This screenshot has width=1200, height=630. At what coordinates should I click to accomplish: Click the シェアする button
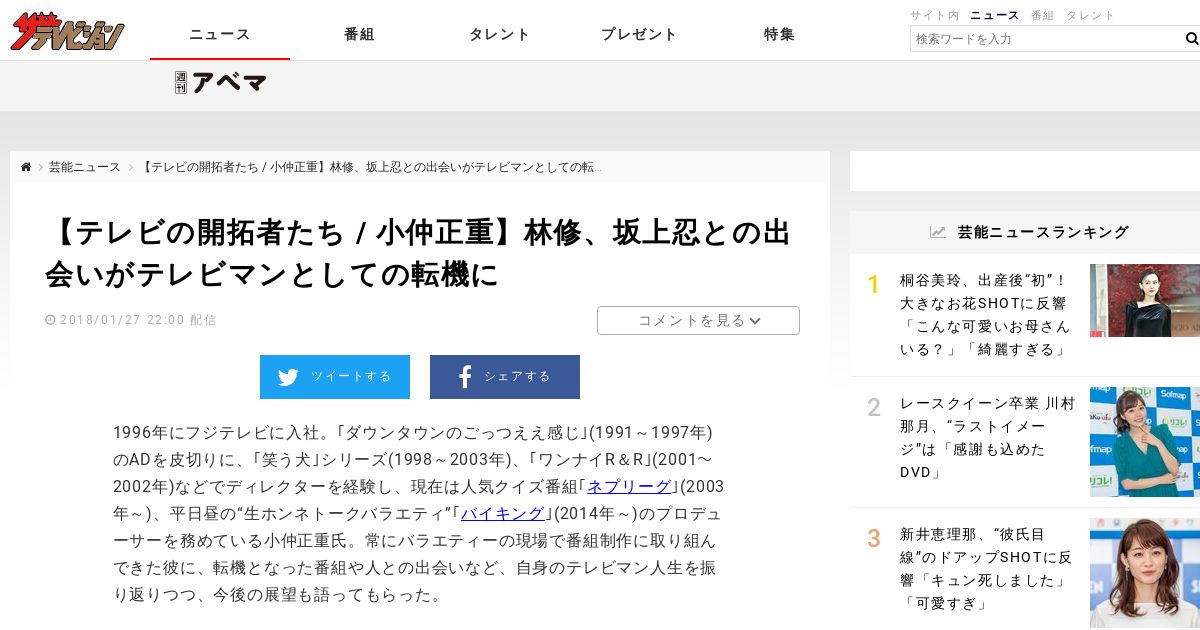click(505, 377)
